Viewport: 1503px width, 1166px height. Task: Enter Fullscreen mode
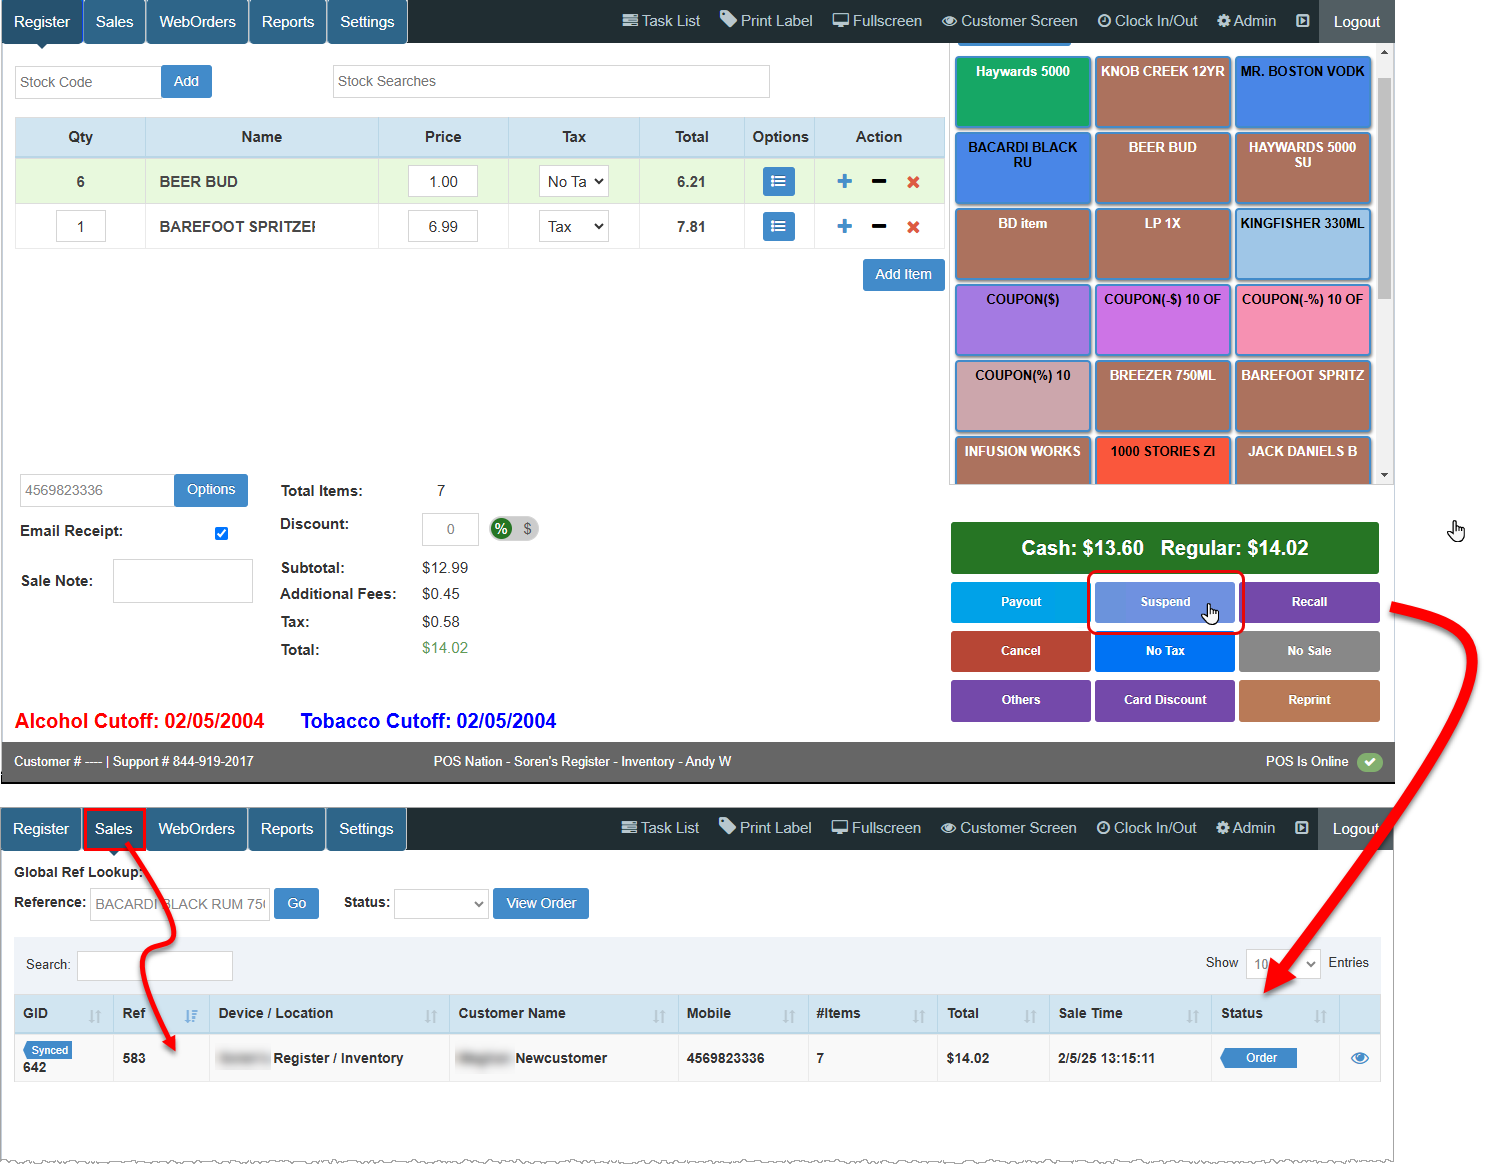876,20
